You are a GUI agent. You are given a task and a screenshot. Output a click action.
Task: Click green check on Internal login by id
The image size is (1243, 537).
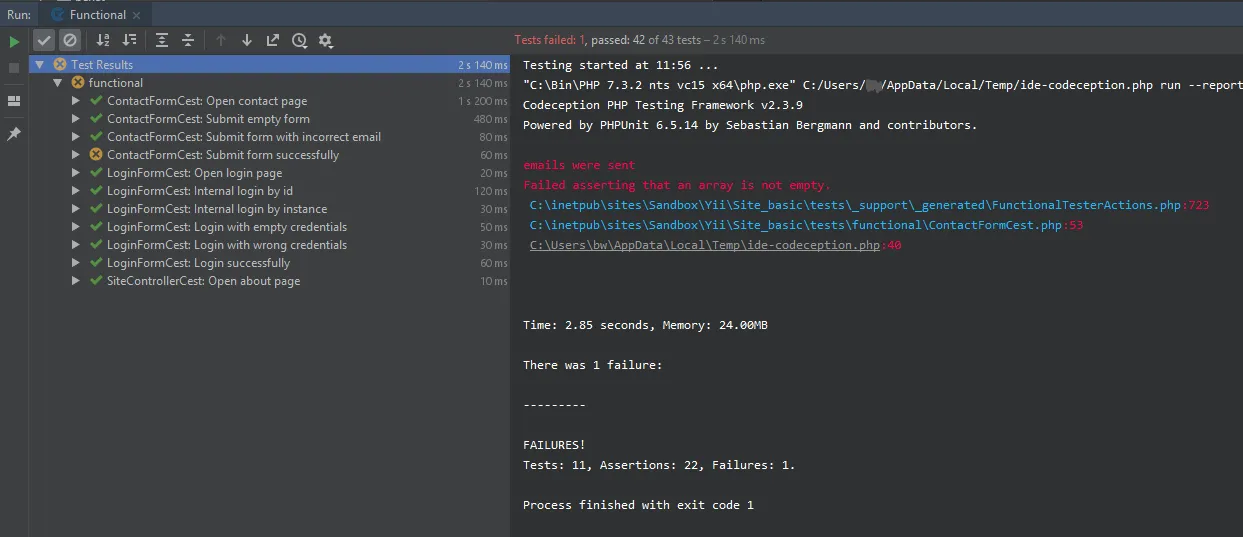tap(96, 191)
